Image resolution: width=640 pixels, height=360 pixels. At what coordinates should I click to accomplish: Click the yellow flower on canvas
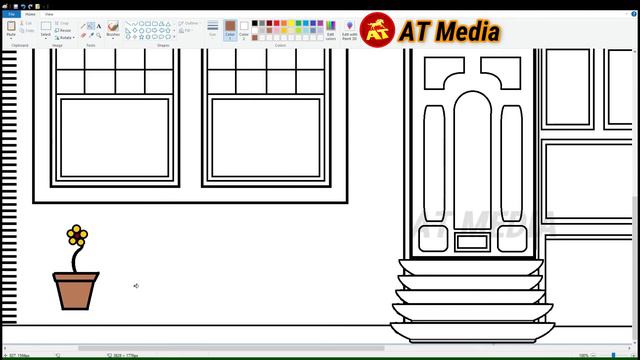point(77,235)
